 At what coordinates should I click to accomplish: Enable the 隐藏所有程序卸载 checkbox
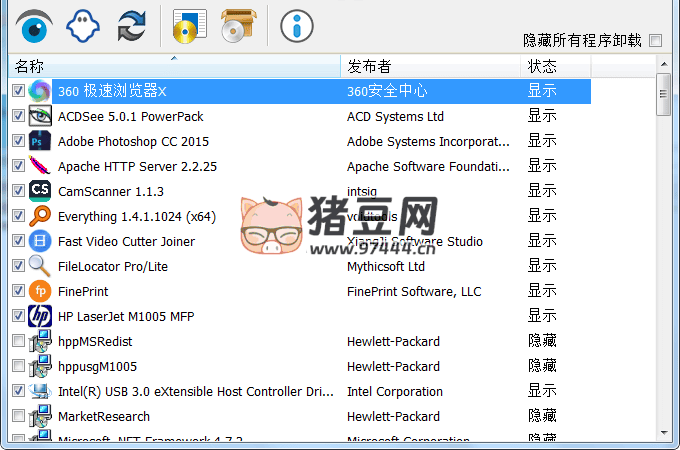pos(655,41)
